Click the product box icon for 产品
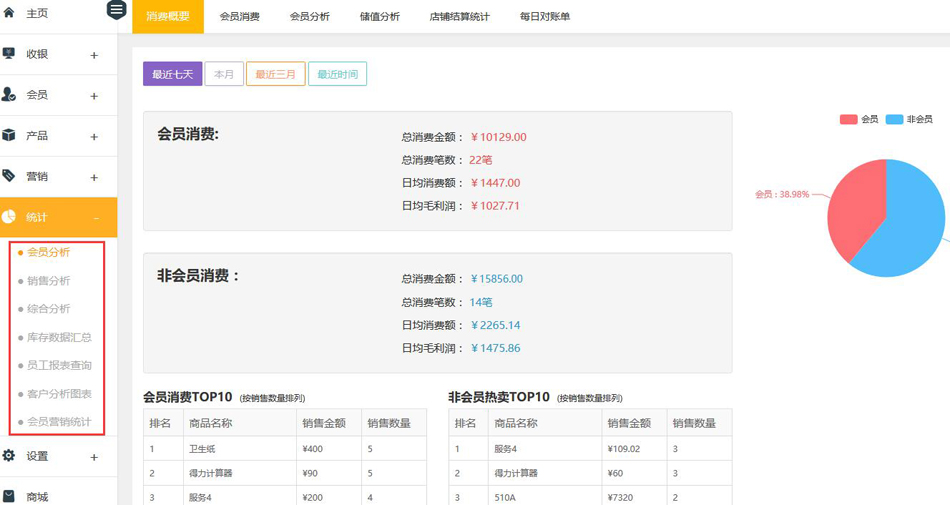Screen dimensions: 950x505 (x=10, y=135)
